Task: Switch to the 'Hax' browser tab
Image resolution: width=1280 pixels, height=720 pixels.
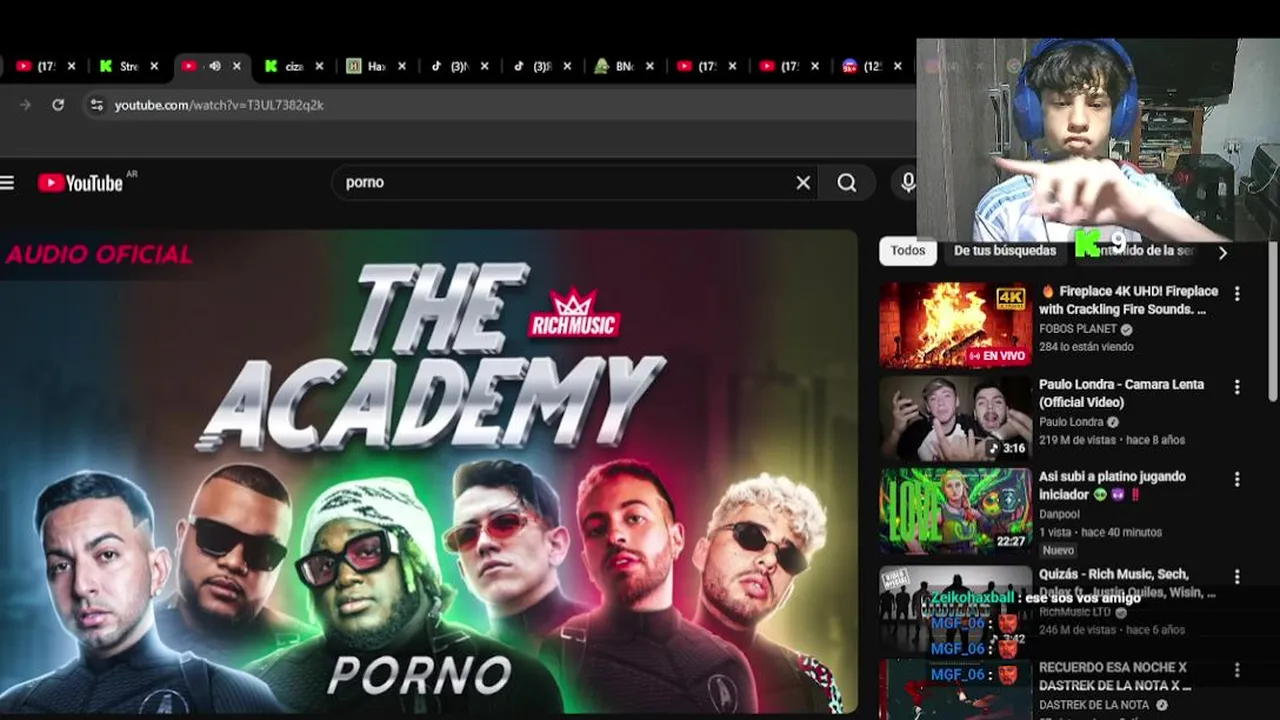Action: [368, 66]
